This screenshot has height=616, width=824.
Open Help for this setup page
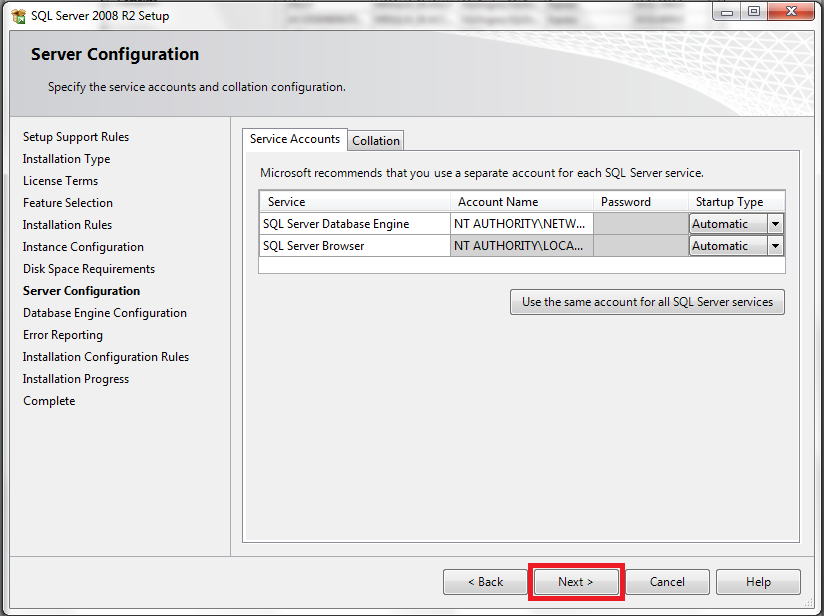(x=758, y=582)
